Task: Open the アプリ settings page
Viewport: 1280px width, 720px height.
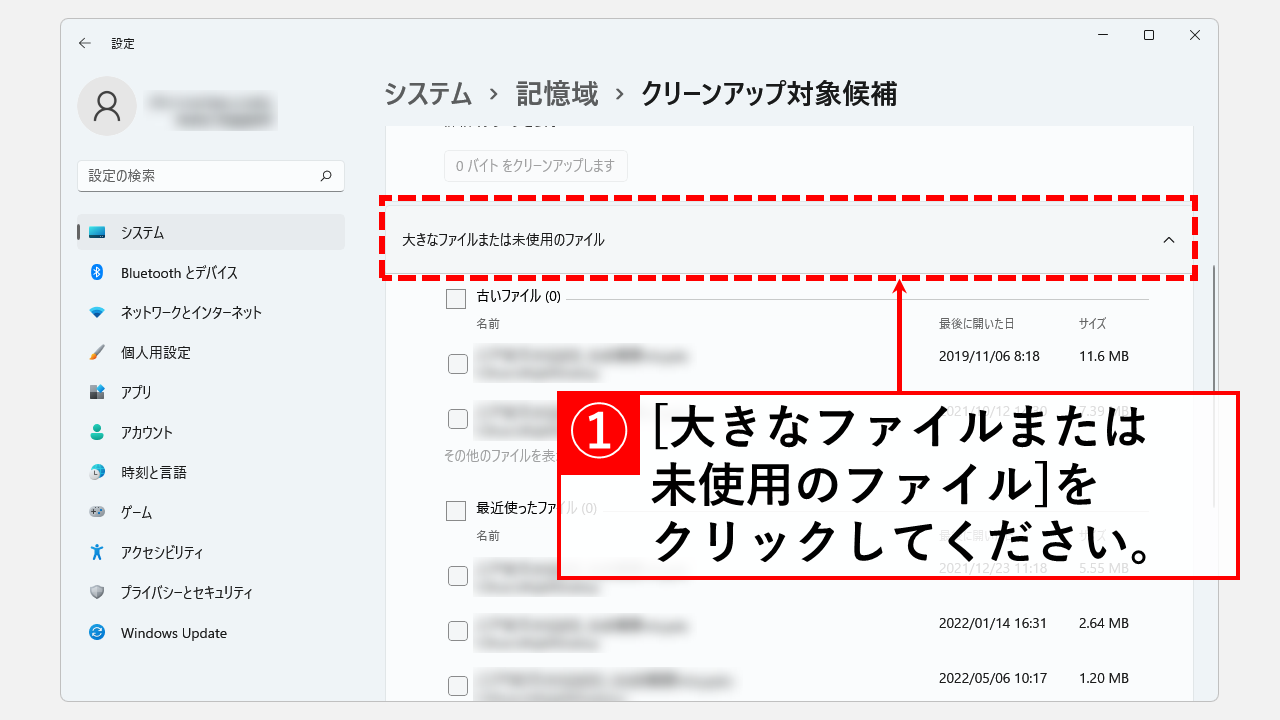Action: [x=136, y=392]
